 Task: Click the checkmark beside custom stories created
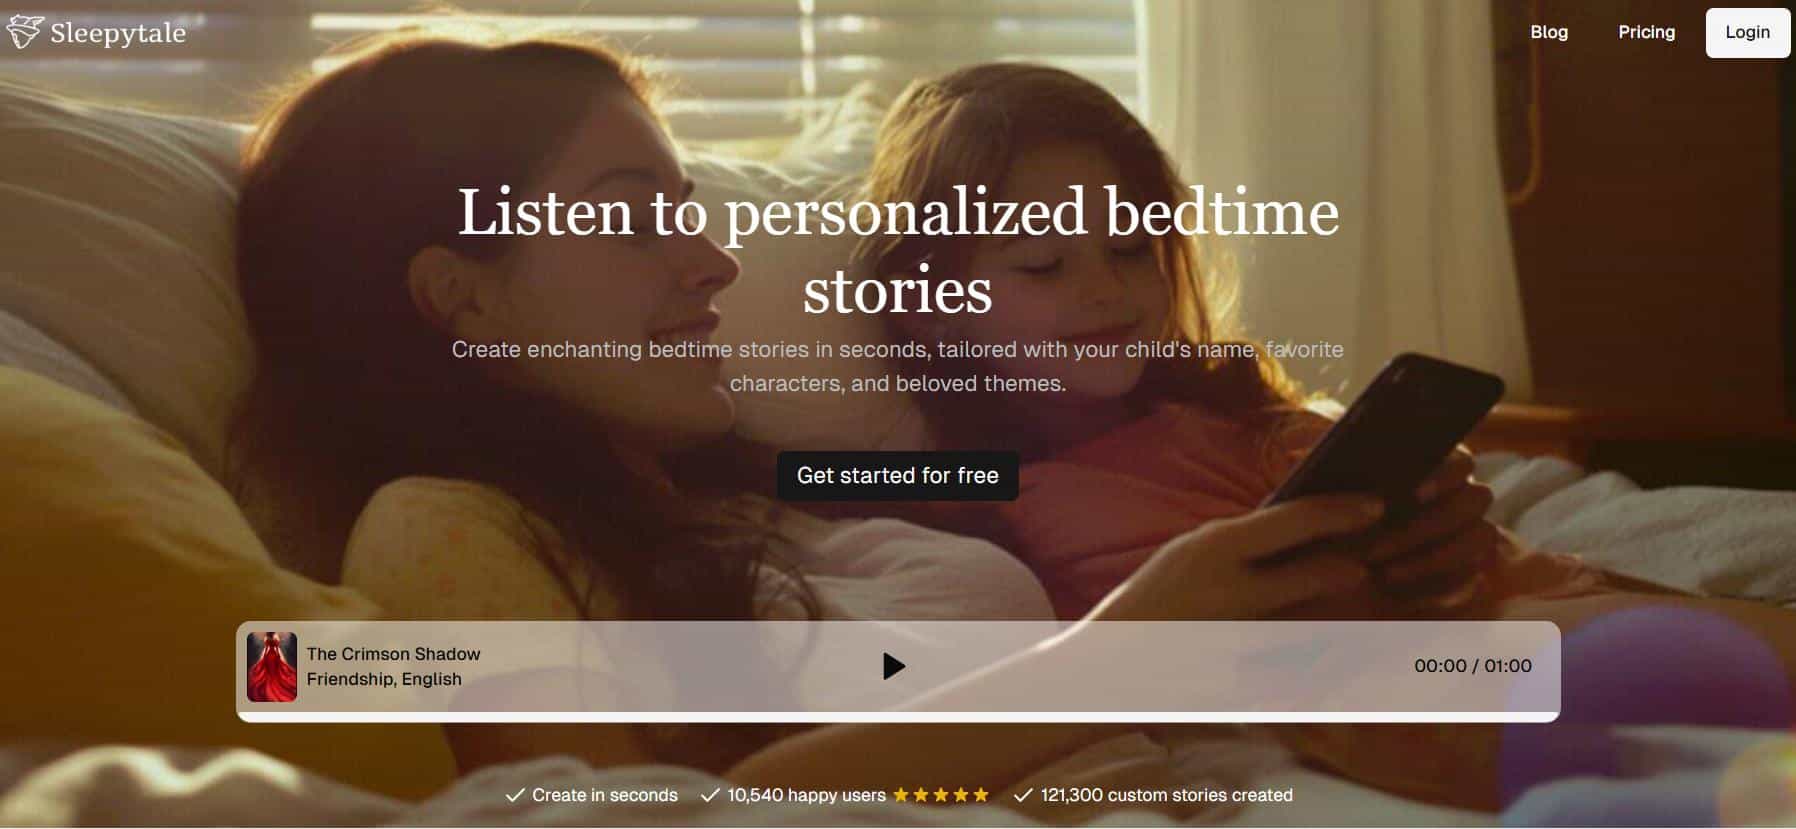coord(1023,796)
